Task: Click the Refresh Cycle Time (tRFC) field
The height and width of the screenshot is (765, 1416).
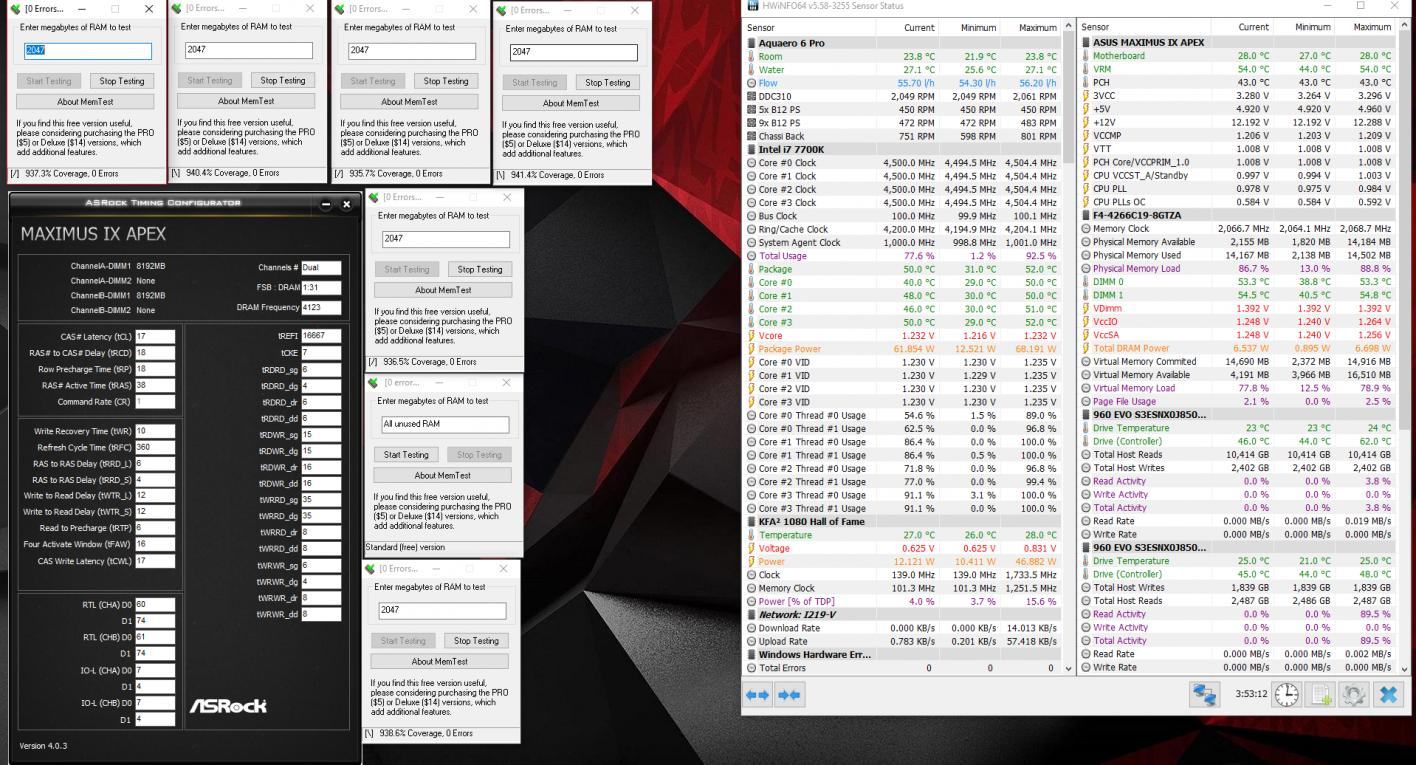Action: [155, 447]
